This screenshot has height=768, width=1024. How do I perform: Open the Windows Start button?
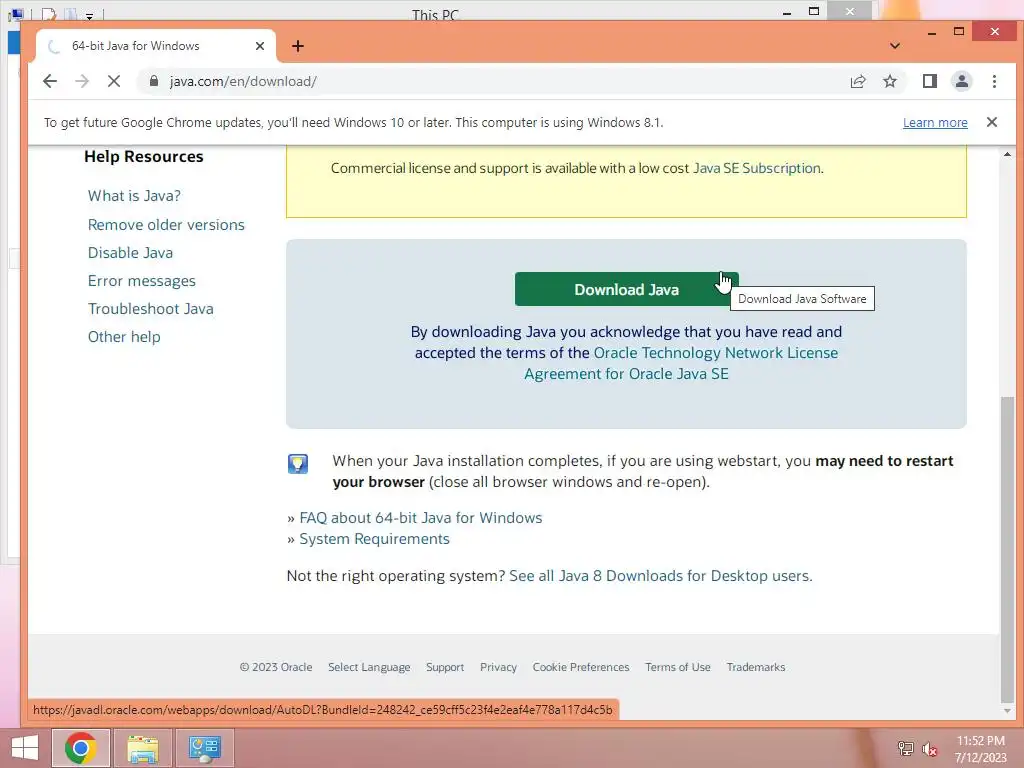25,748
